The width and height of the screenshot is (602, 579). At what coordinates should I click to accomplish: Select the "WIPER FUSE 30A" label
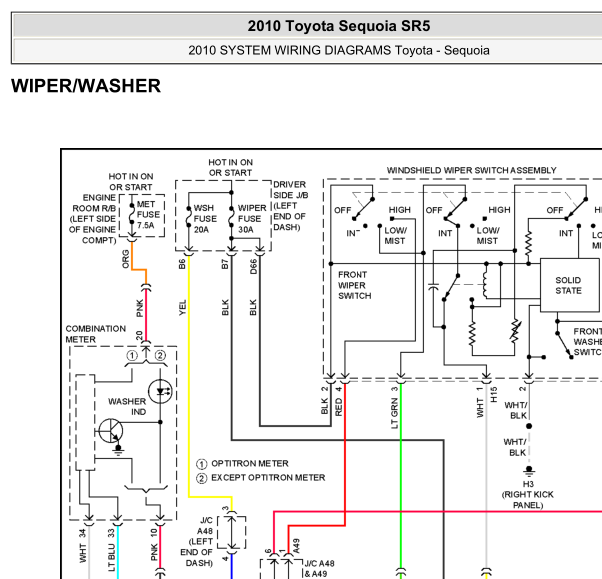click(x=252, y=219)
